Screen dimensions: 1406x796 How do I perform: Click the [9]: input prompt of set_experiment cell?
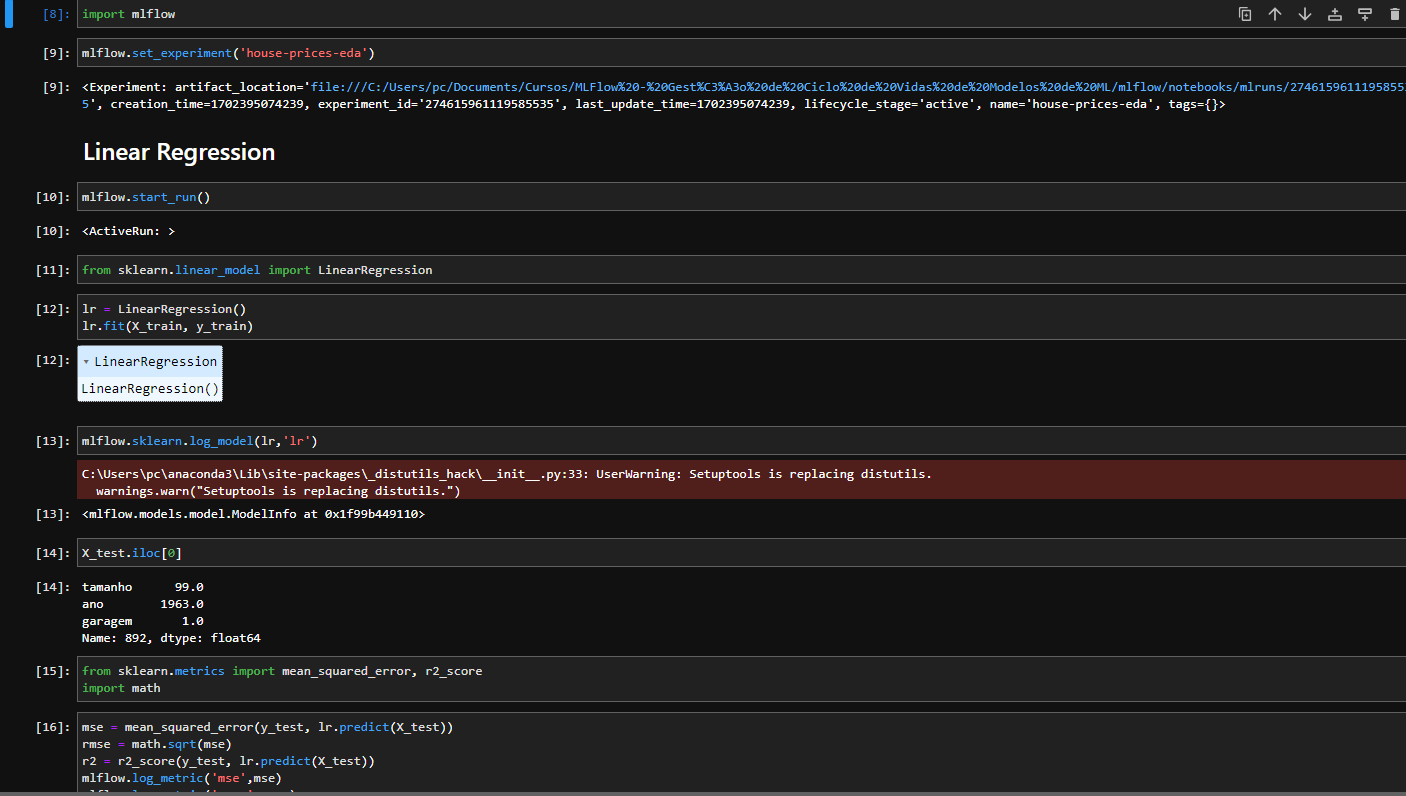(56, 53)
